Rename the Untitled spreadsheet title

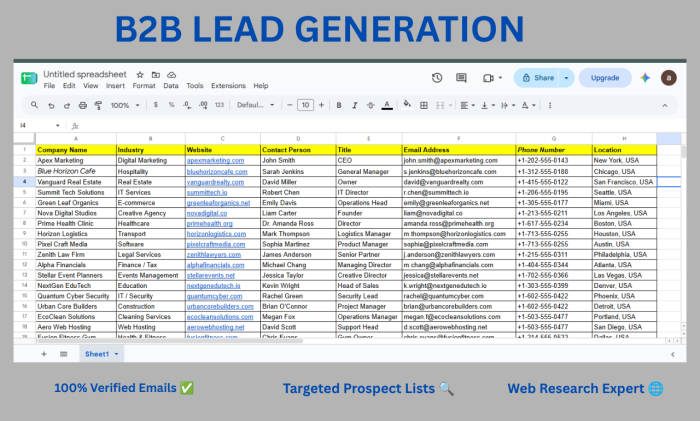point(85,74)
